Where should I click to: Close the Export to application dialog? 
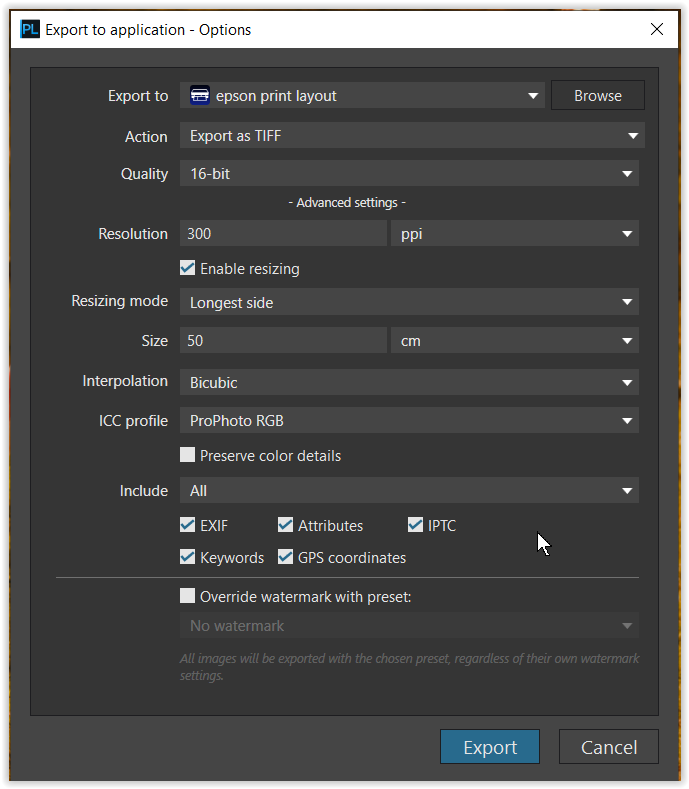[x=657, y=29]
